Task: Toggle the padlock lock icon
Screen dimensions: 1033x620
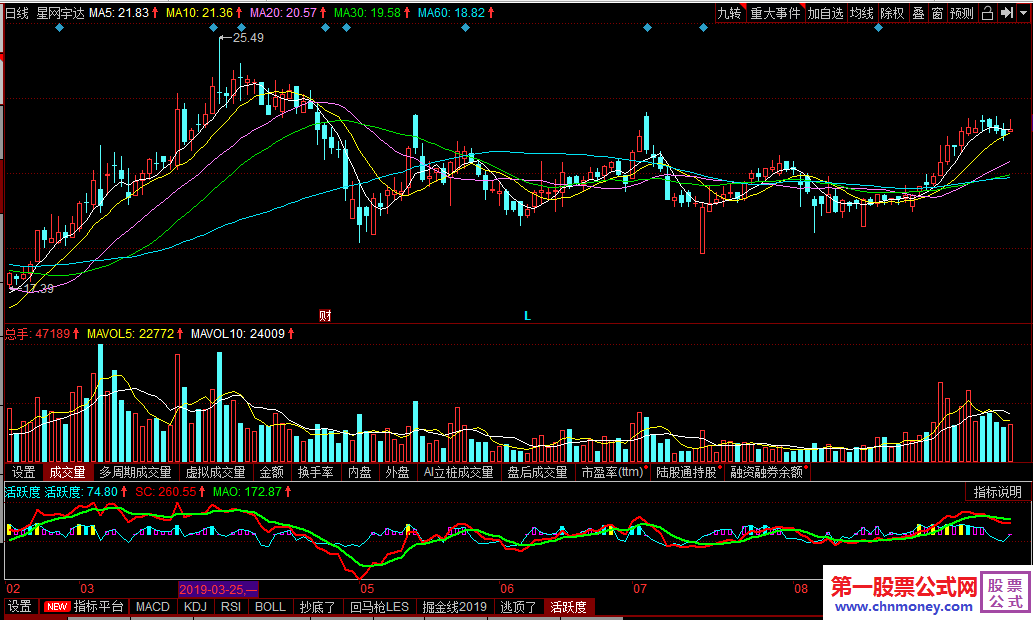Action: [987, 13]
